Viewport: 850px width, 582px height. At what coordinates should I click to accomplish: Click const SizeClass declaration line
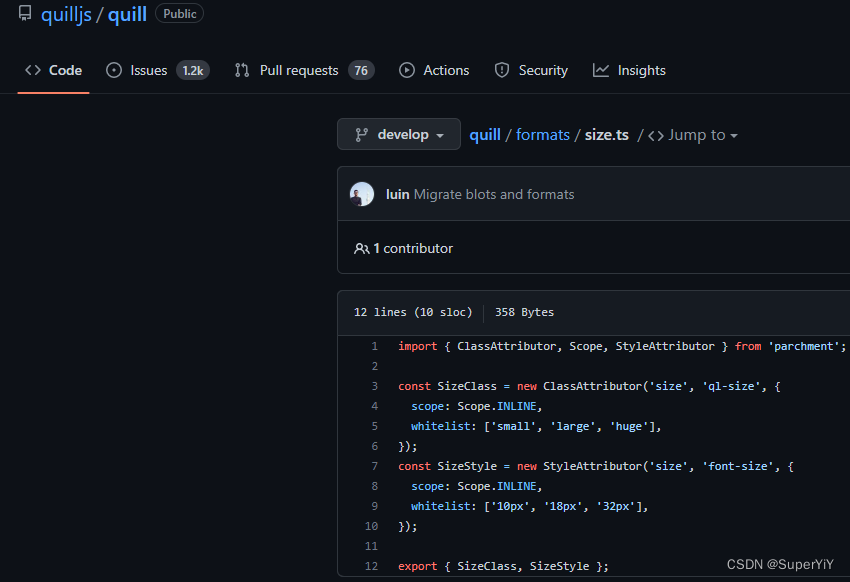click(x=589, y=386)
